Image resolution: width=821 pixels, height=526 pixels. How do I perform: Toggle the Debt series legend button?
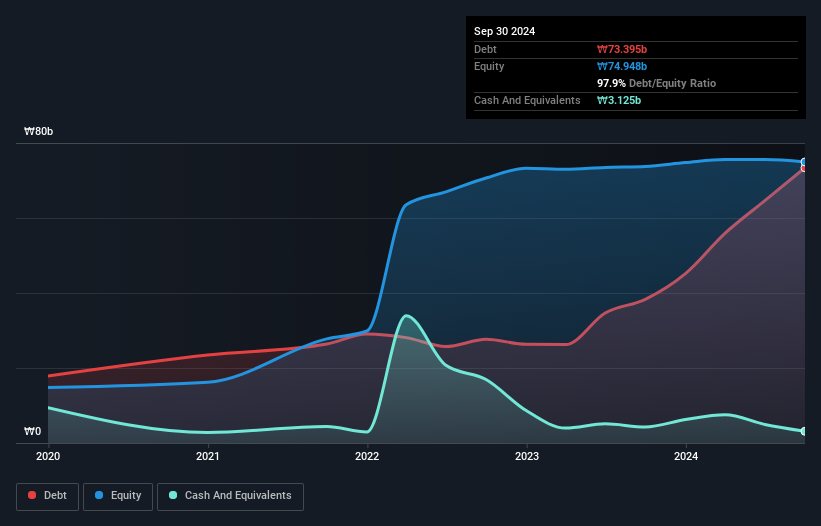click(x=48, y=496)
